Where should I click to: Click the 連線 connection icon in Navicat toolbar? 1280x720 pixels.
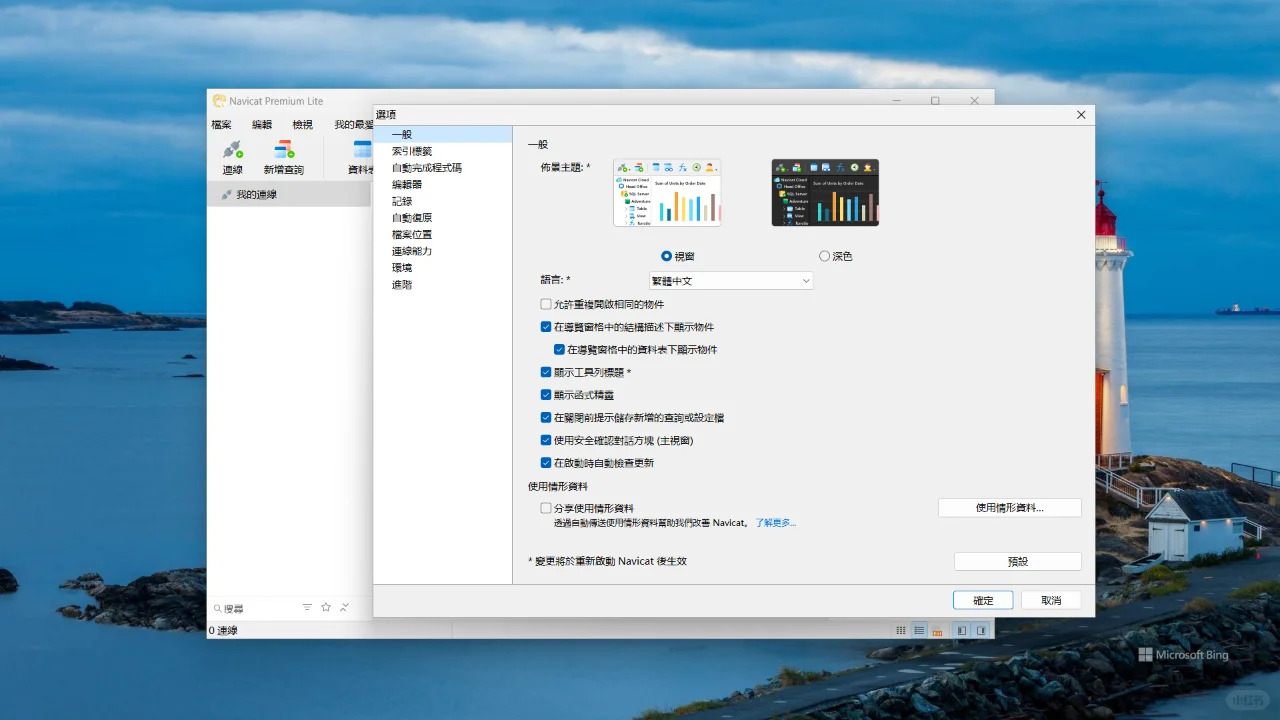233,150
